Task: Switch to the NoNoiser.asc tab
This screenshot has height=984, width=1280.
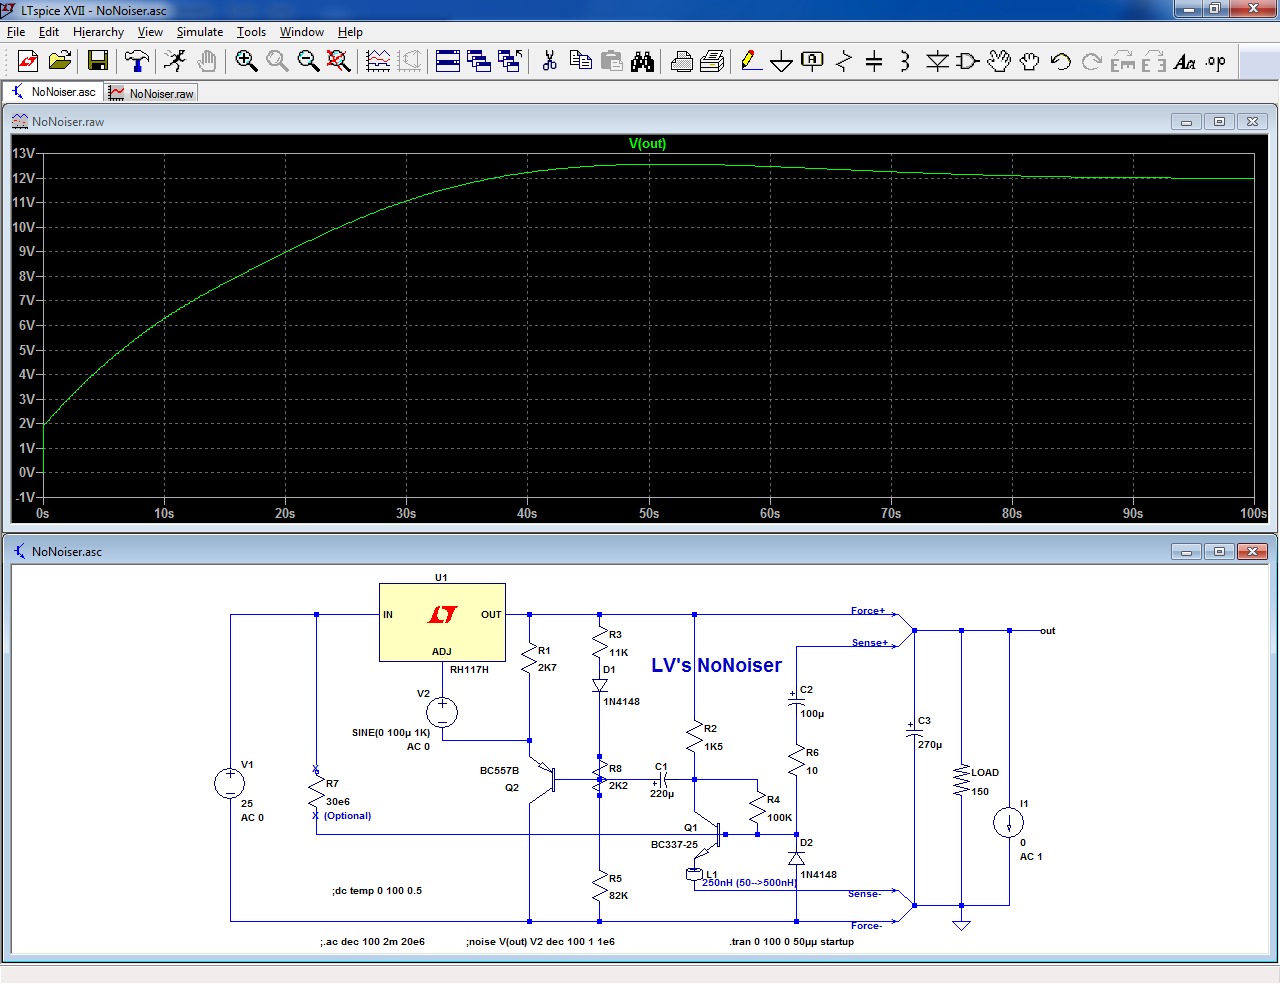Action: 54,92
